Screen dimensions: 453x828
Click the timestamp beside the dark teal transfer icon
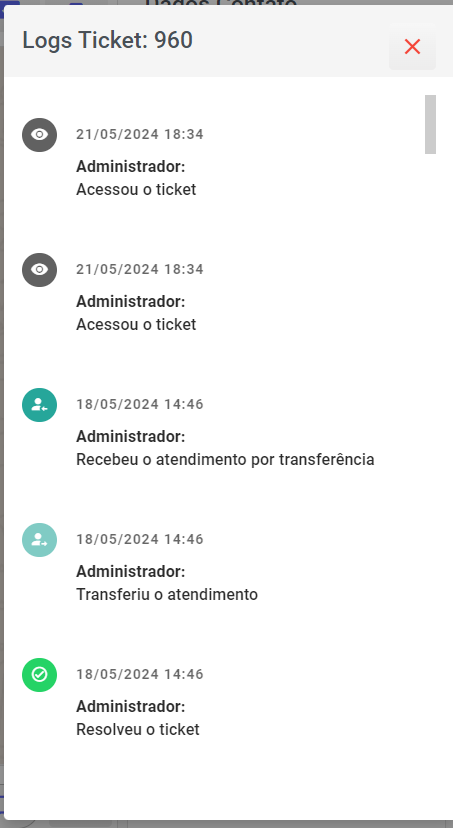pyautogui.click(x=140, y=404)
